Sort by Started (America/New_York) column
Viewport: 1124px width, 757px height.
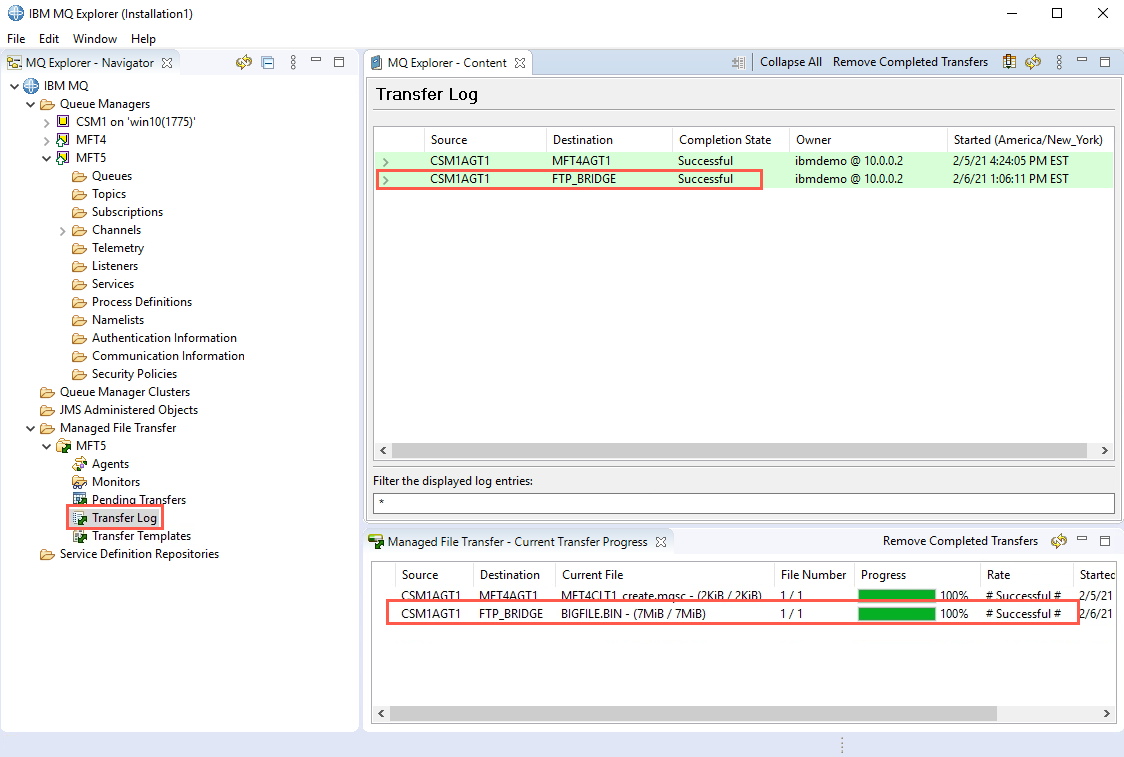pos(1029,140)
